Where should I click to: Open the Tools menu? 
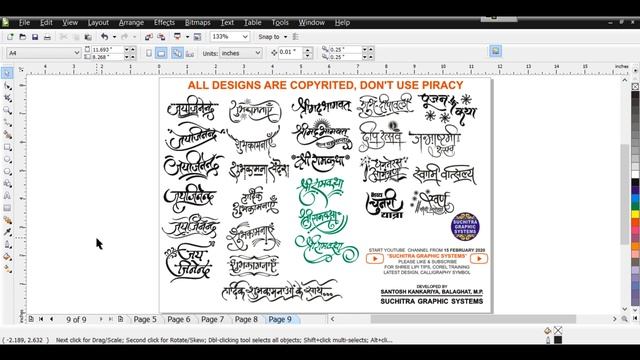tap(280, 22)
